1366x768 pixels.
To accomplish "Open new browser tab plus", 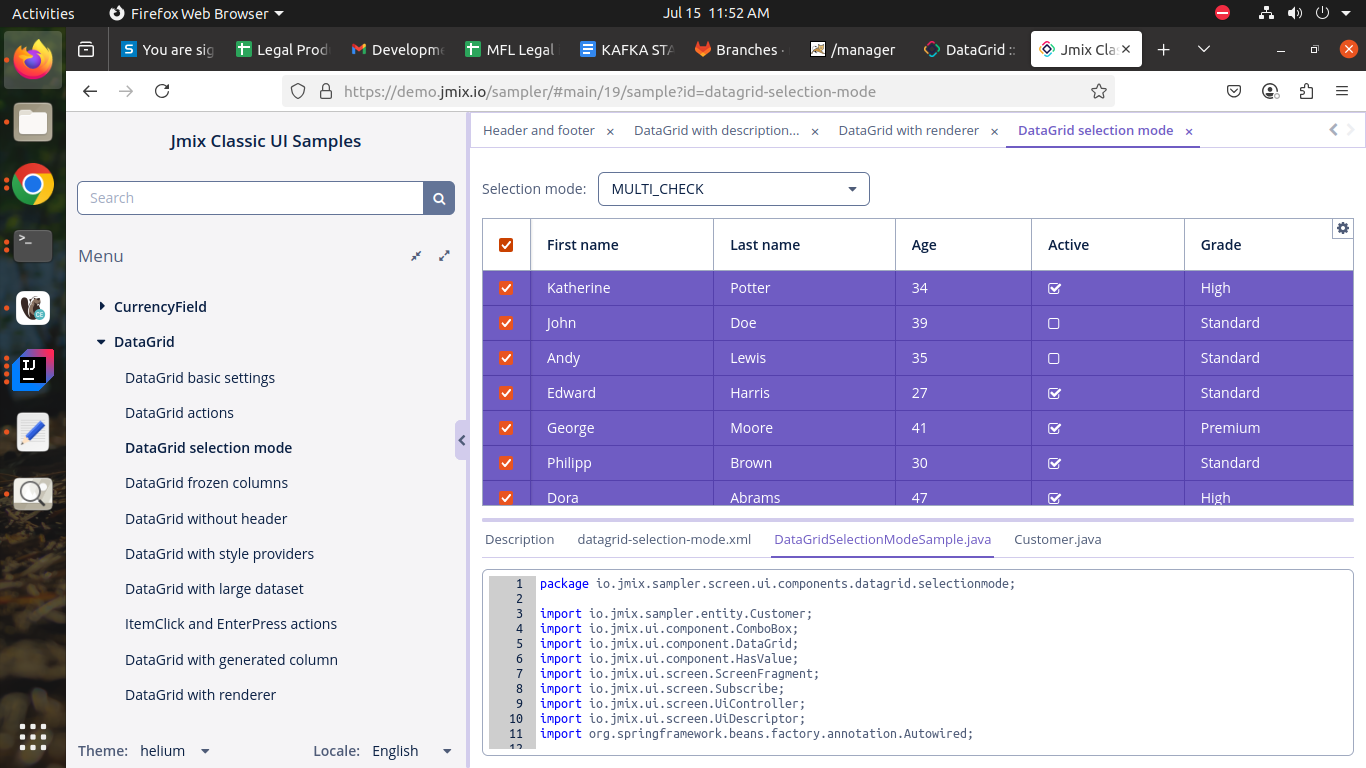I will tap(1163, 49).
